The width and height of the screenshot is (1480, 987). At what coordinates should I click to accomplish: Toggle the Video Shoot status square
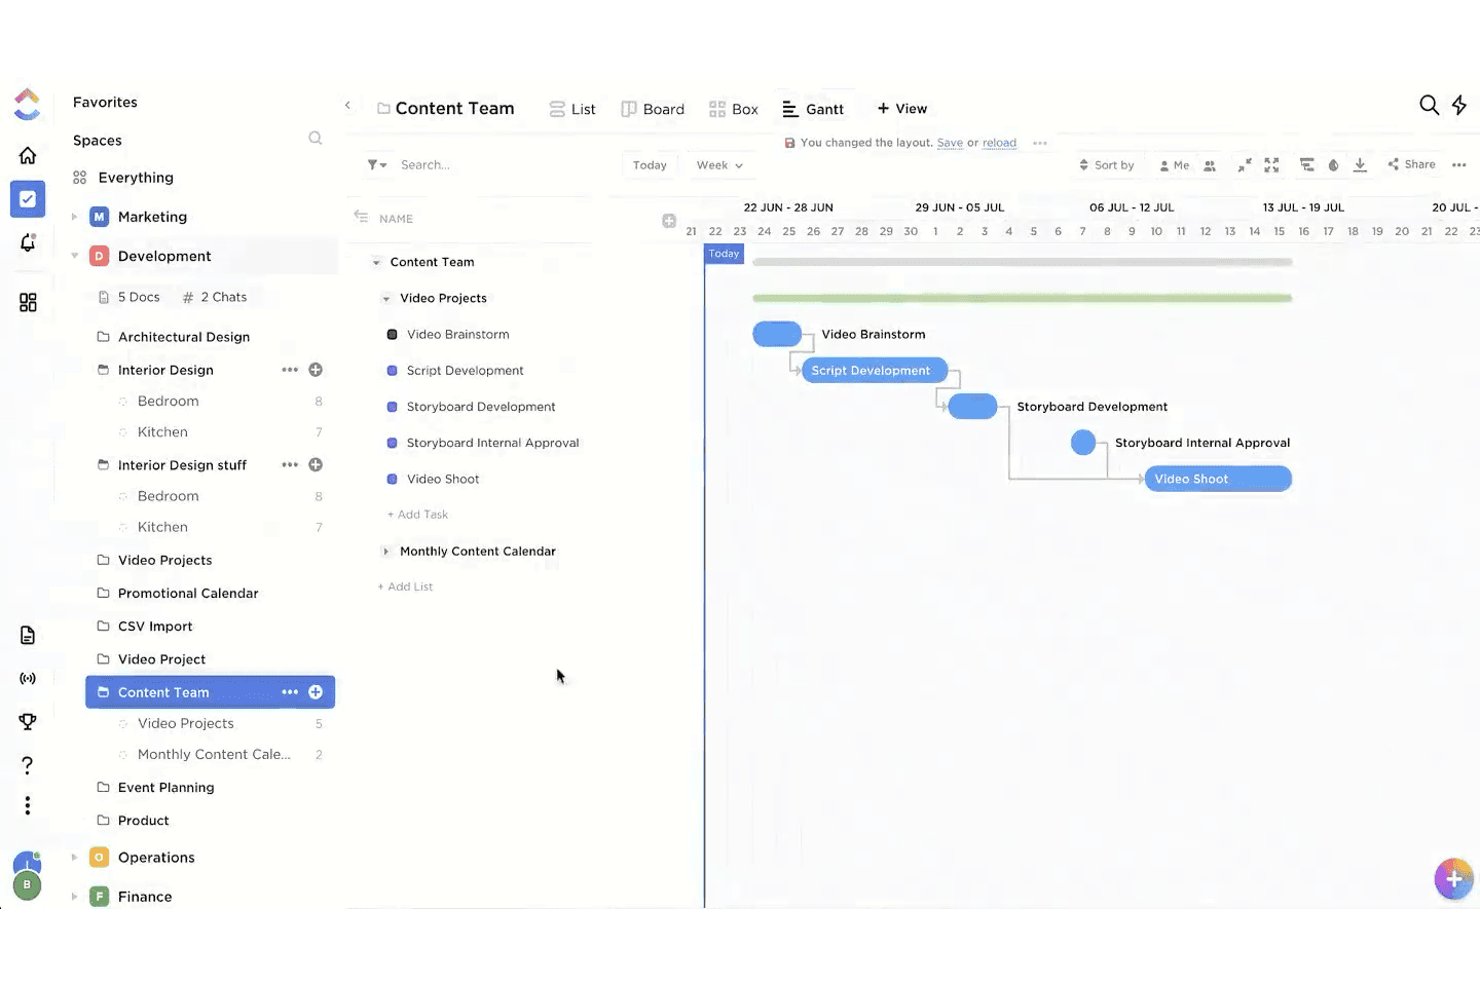pos(392,479)
